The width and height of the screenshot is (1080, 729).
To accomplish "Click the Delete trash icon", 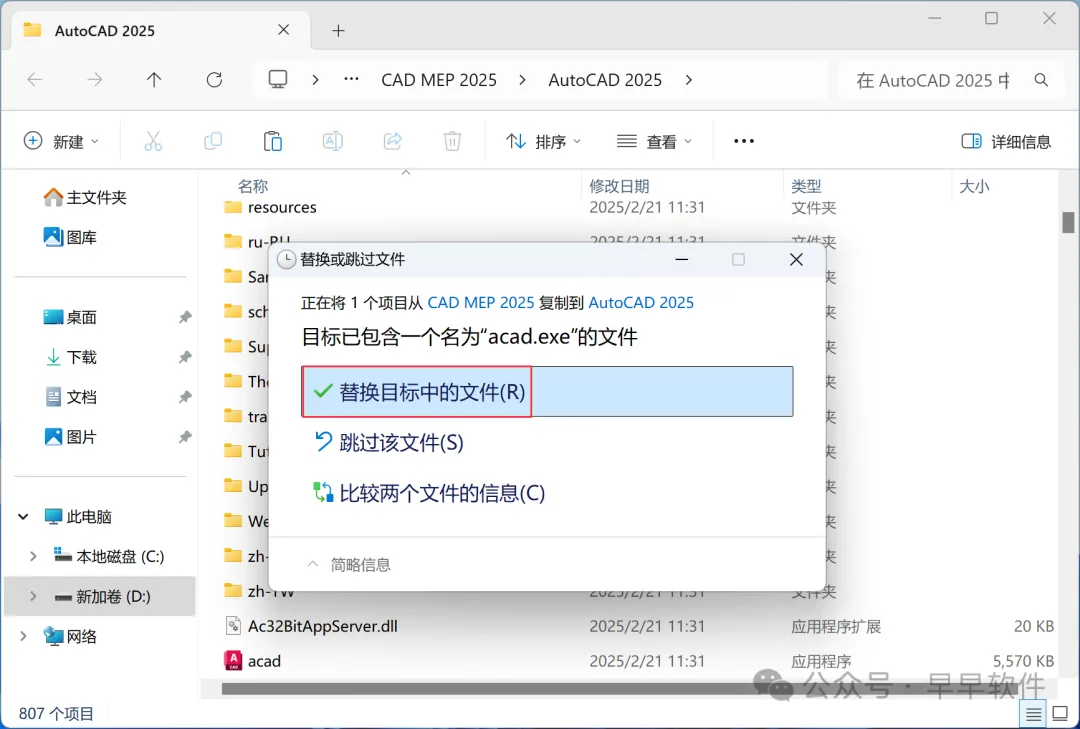I will pyautogui.click(x=452, y=141).
